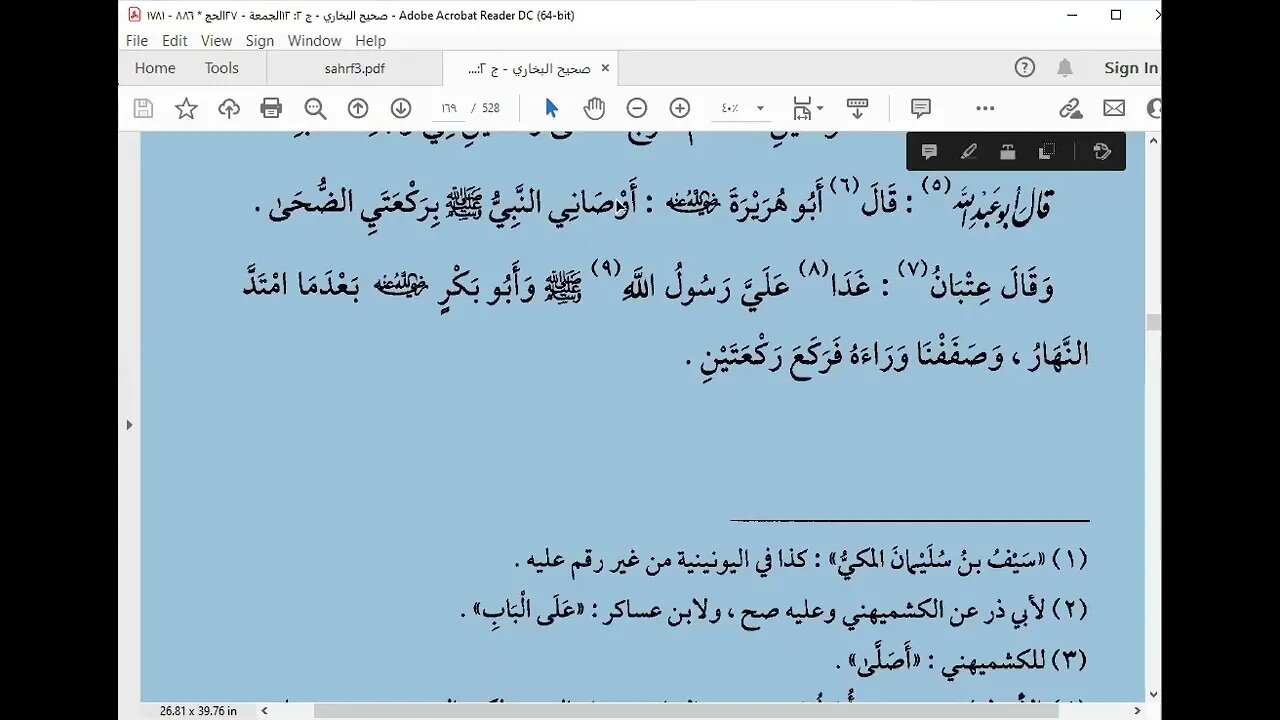Click the stamp tool in floating toolbar

pyautogui.click(x=1007, y=152)
